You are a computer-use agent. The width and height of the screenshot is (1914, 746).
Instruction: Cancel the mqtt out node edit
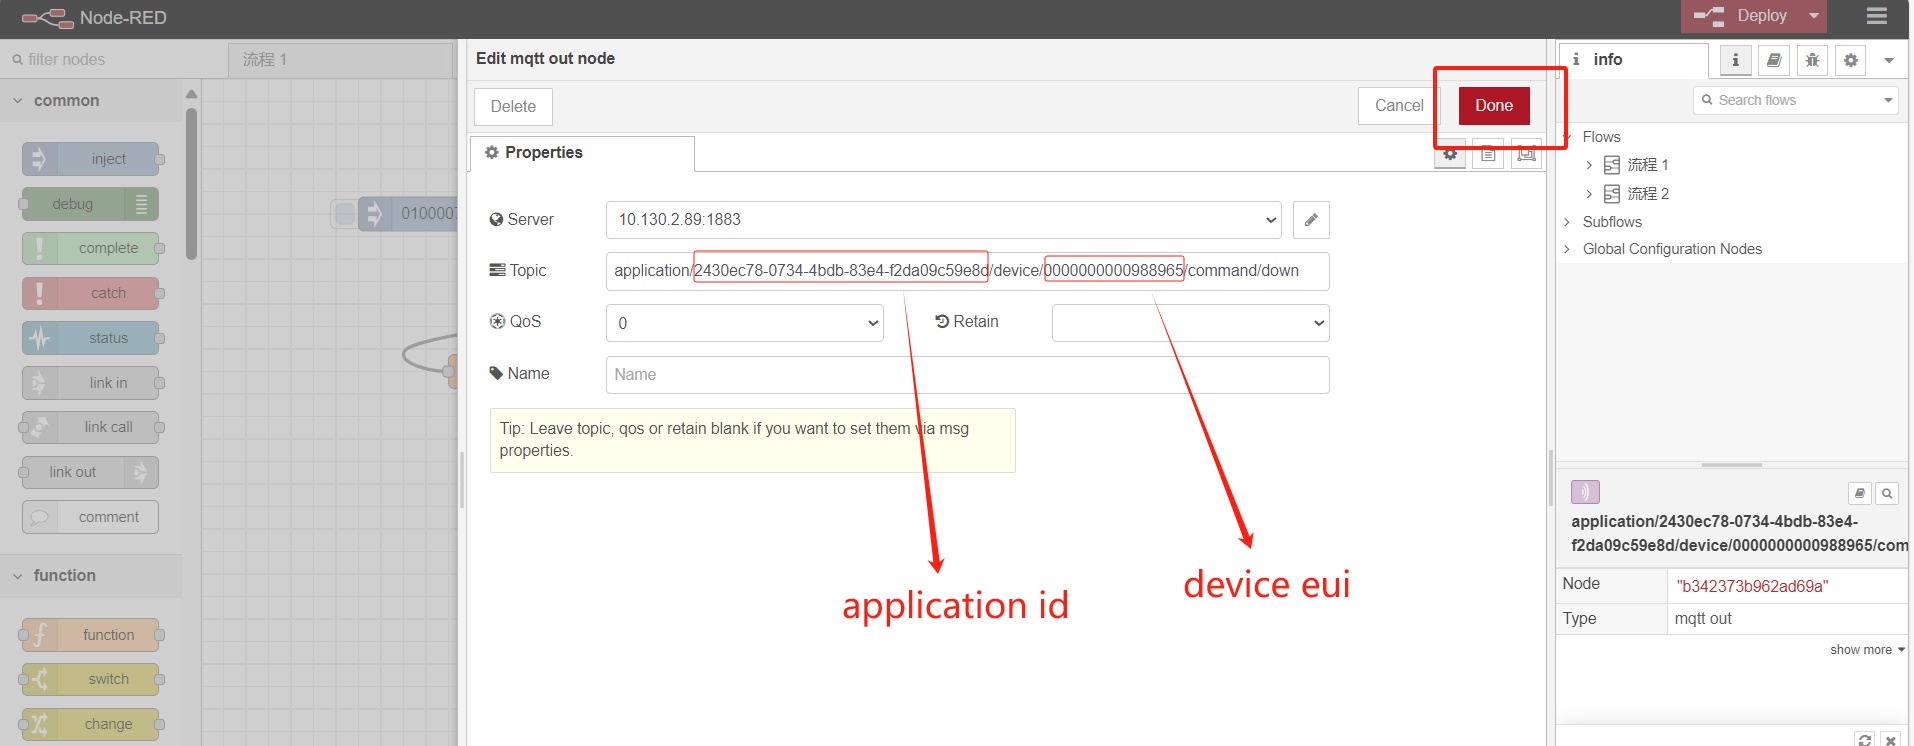[x=1399, y=106]
